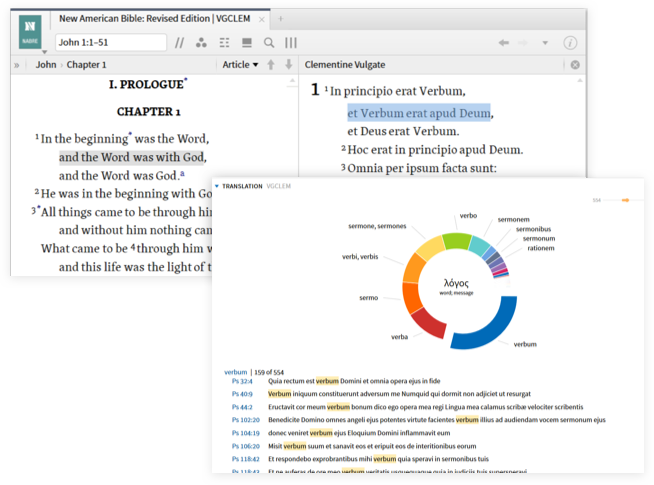
Task: Toggle the columns view icon
Action: (291, 43)
